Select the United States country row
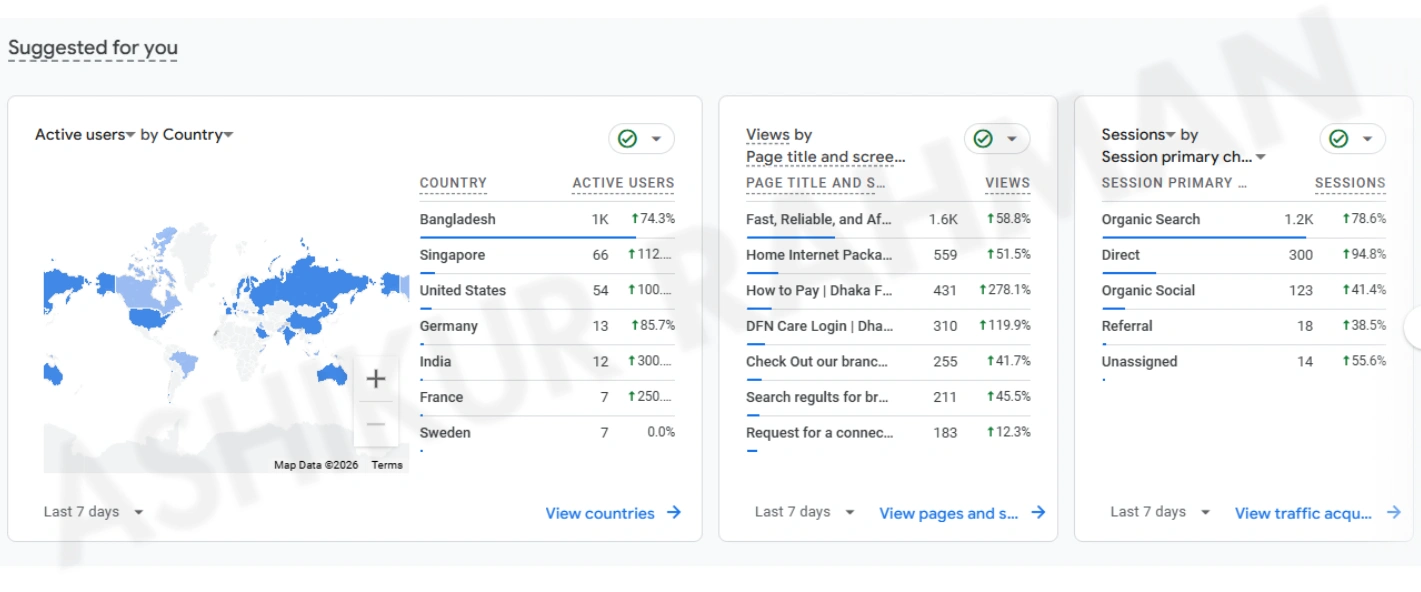1421x592 pixels. point(547,291)
